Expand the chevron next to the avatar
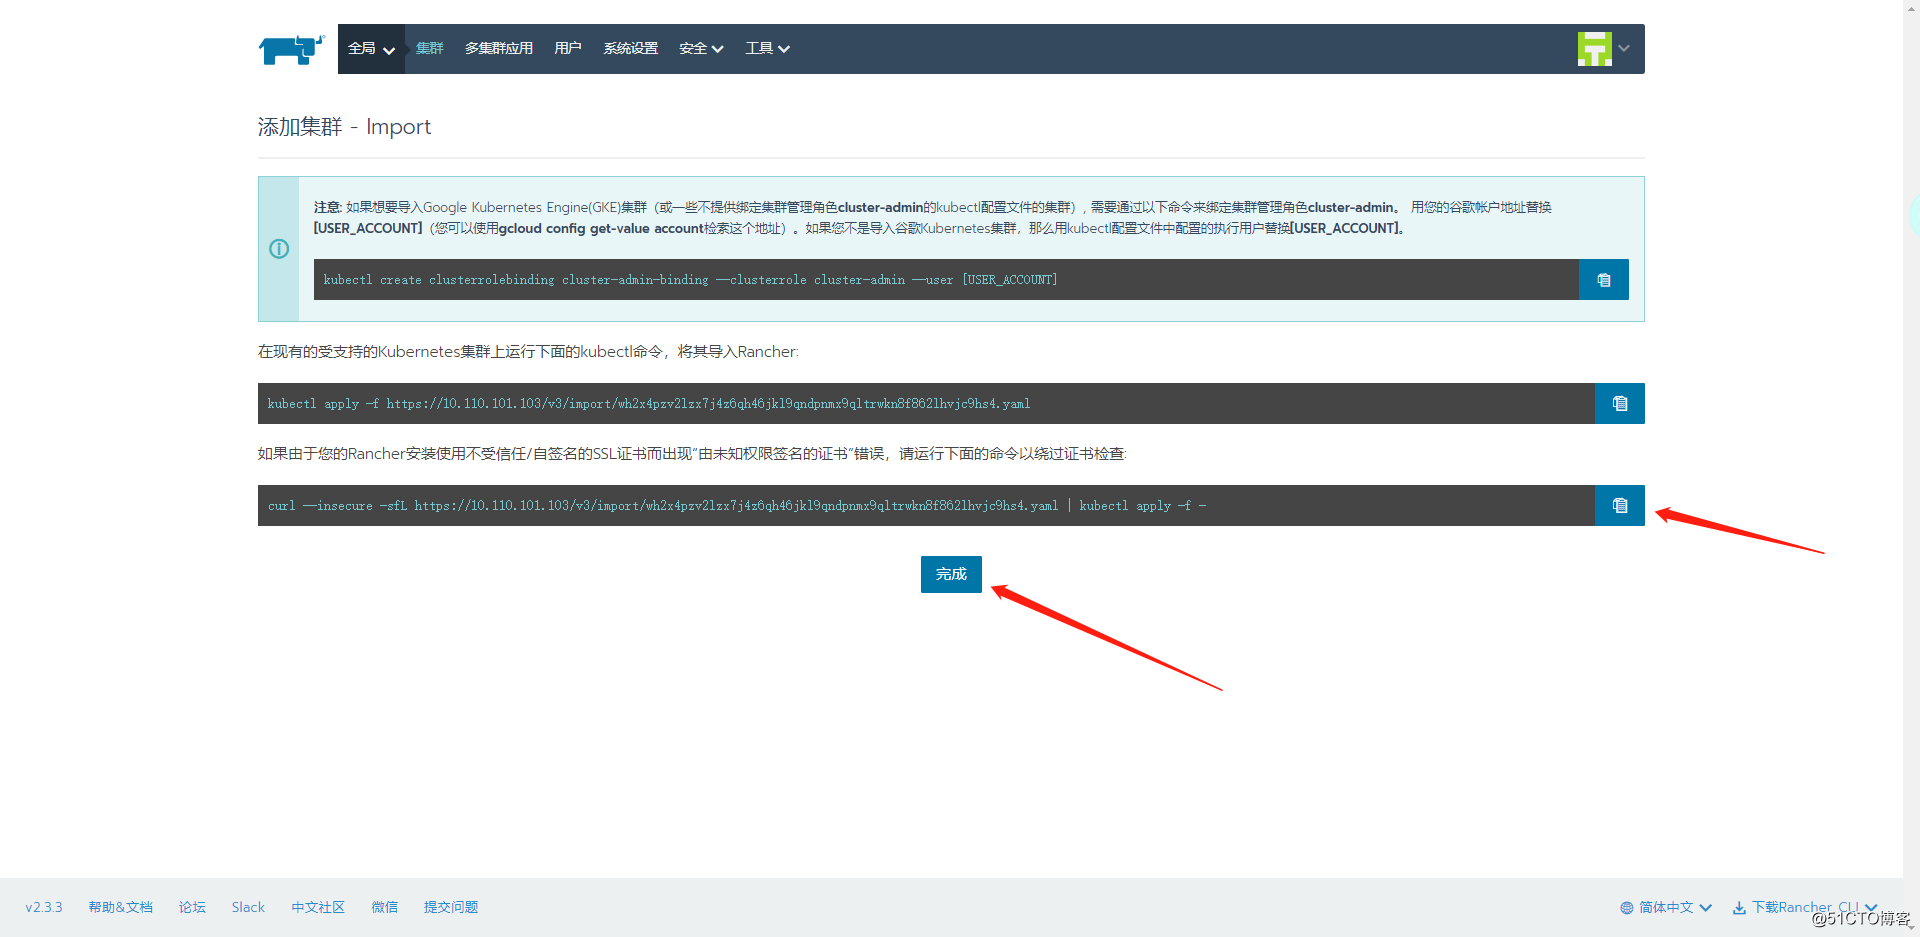Viewport: 1920px width, 937px height. [x=1624, y=49]
